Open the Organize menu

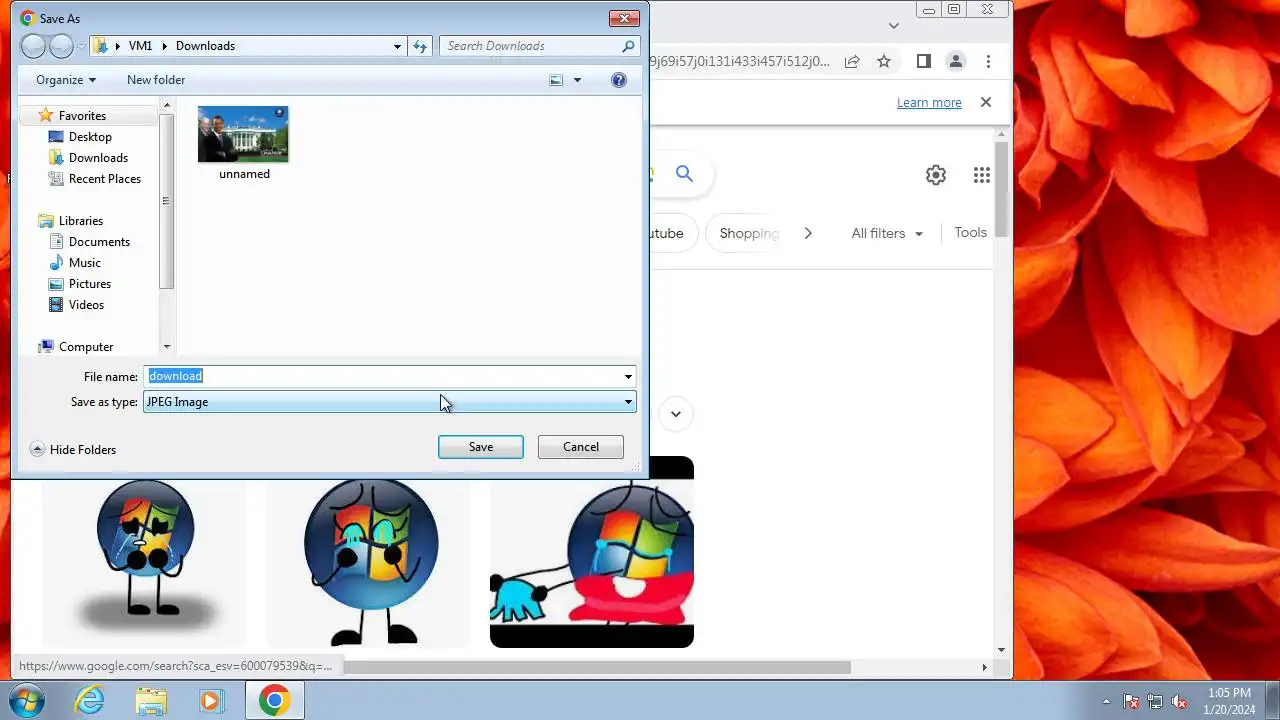pyautogui.click(x=66, y=80)
